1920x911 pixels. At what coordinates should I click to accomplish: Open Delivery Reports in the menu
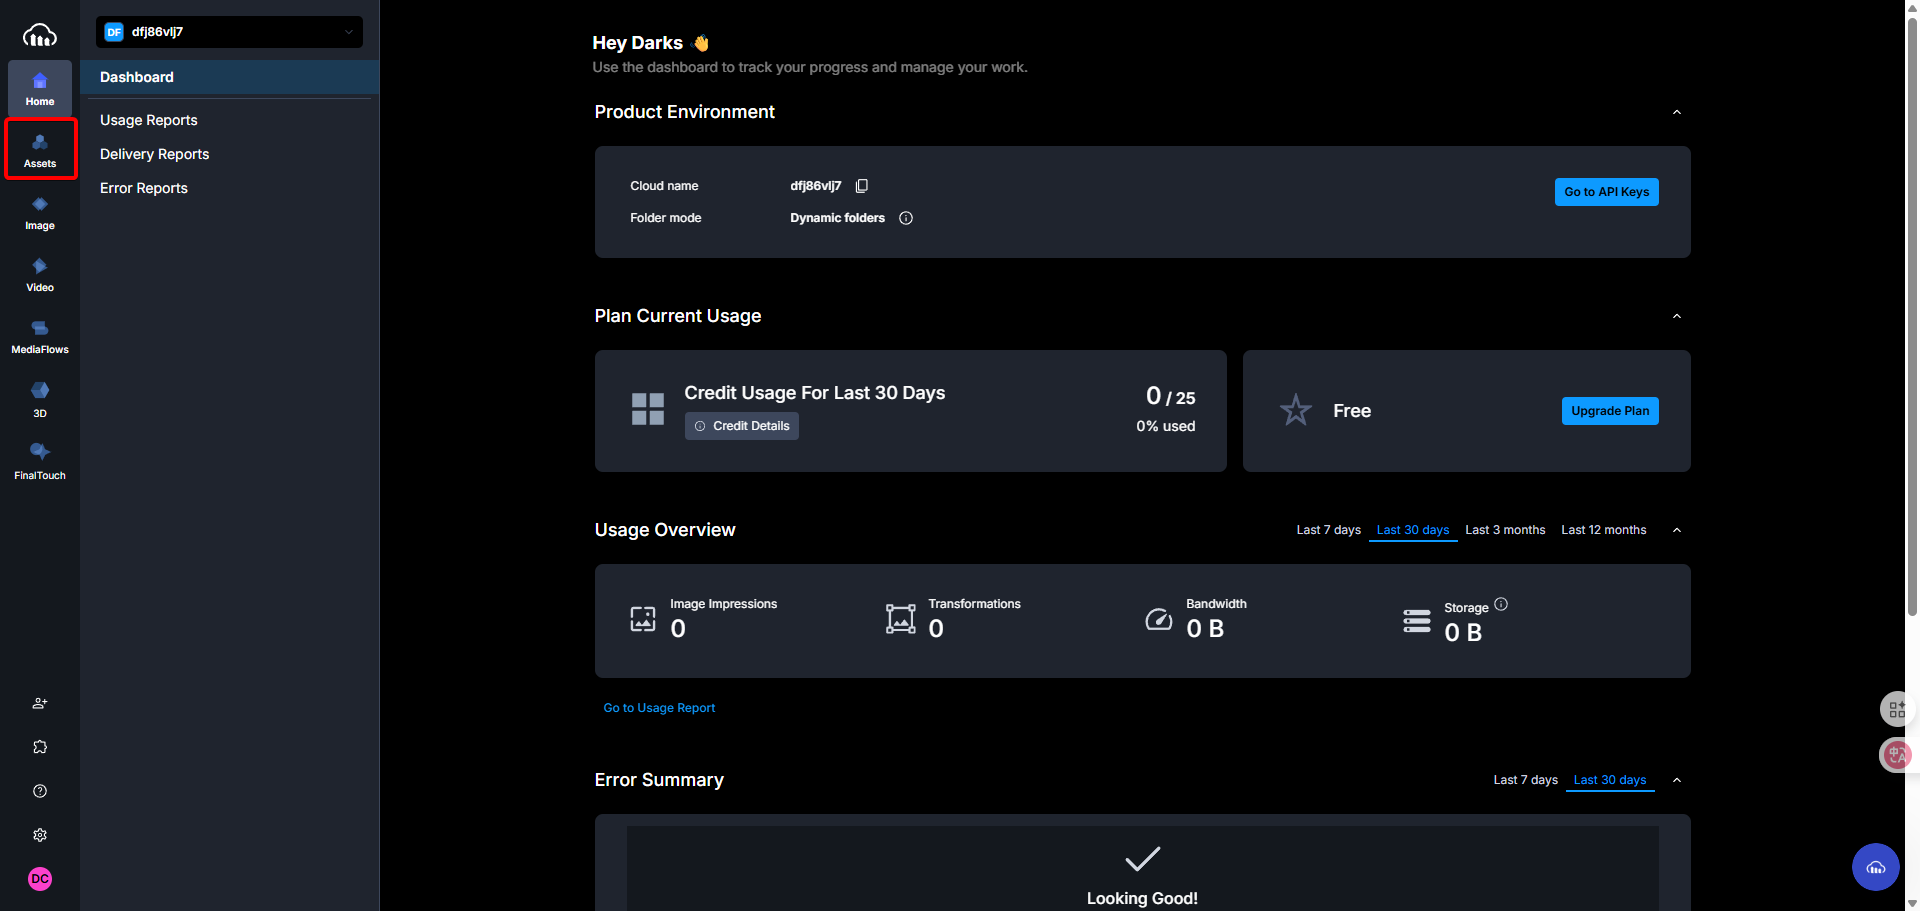click(155, 154)
